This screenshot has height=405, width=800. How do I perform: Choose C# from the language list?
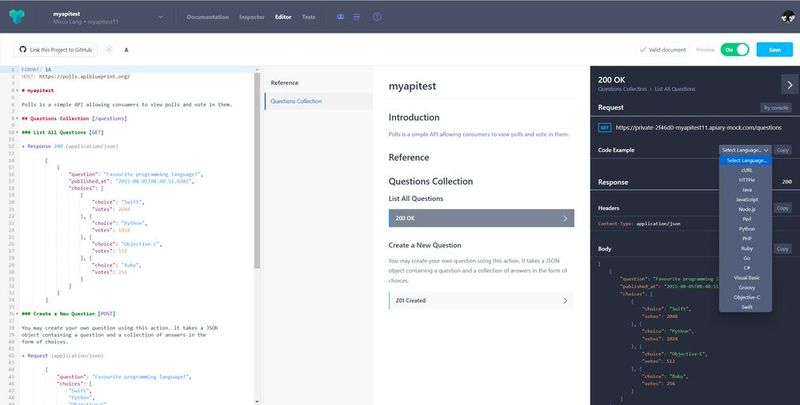tap(746, 268)
